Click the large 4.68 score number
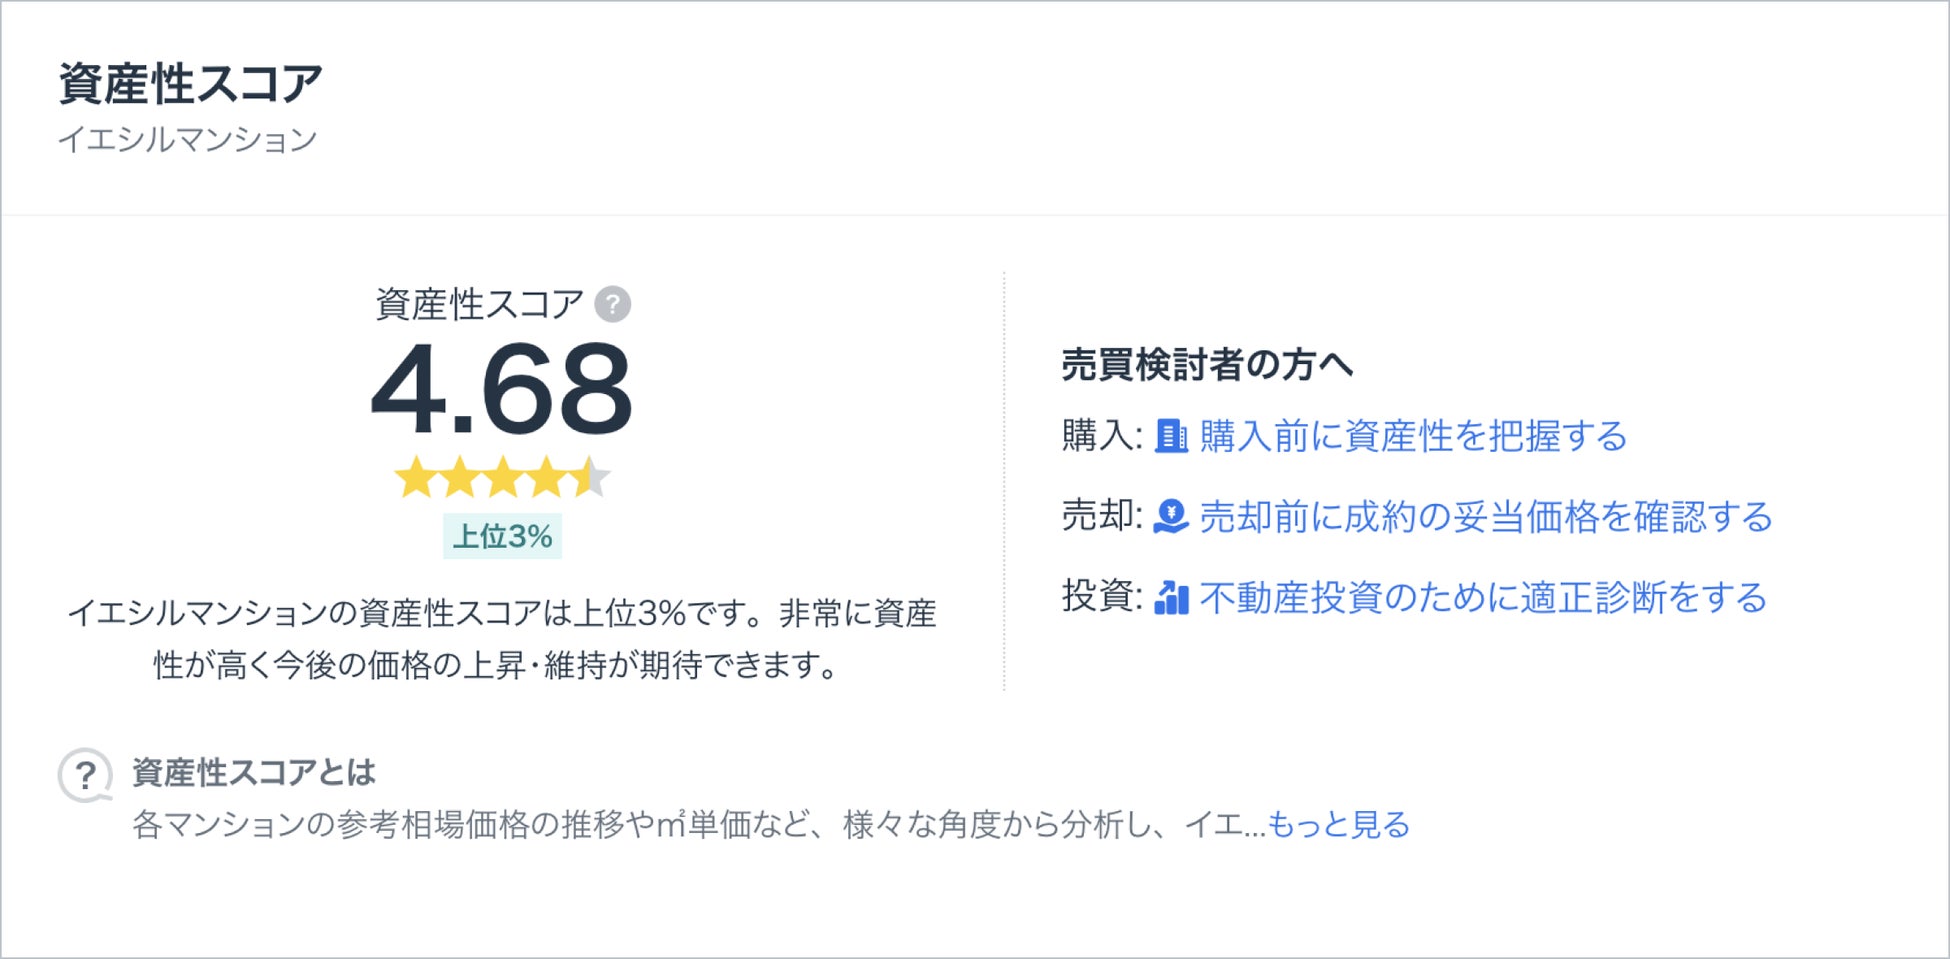This screenshot has width=1950, height=959. 502,390
